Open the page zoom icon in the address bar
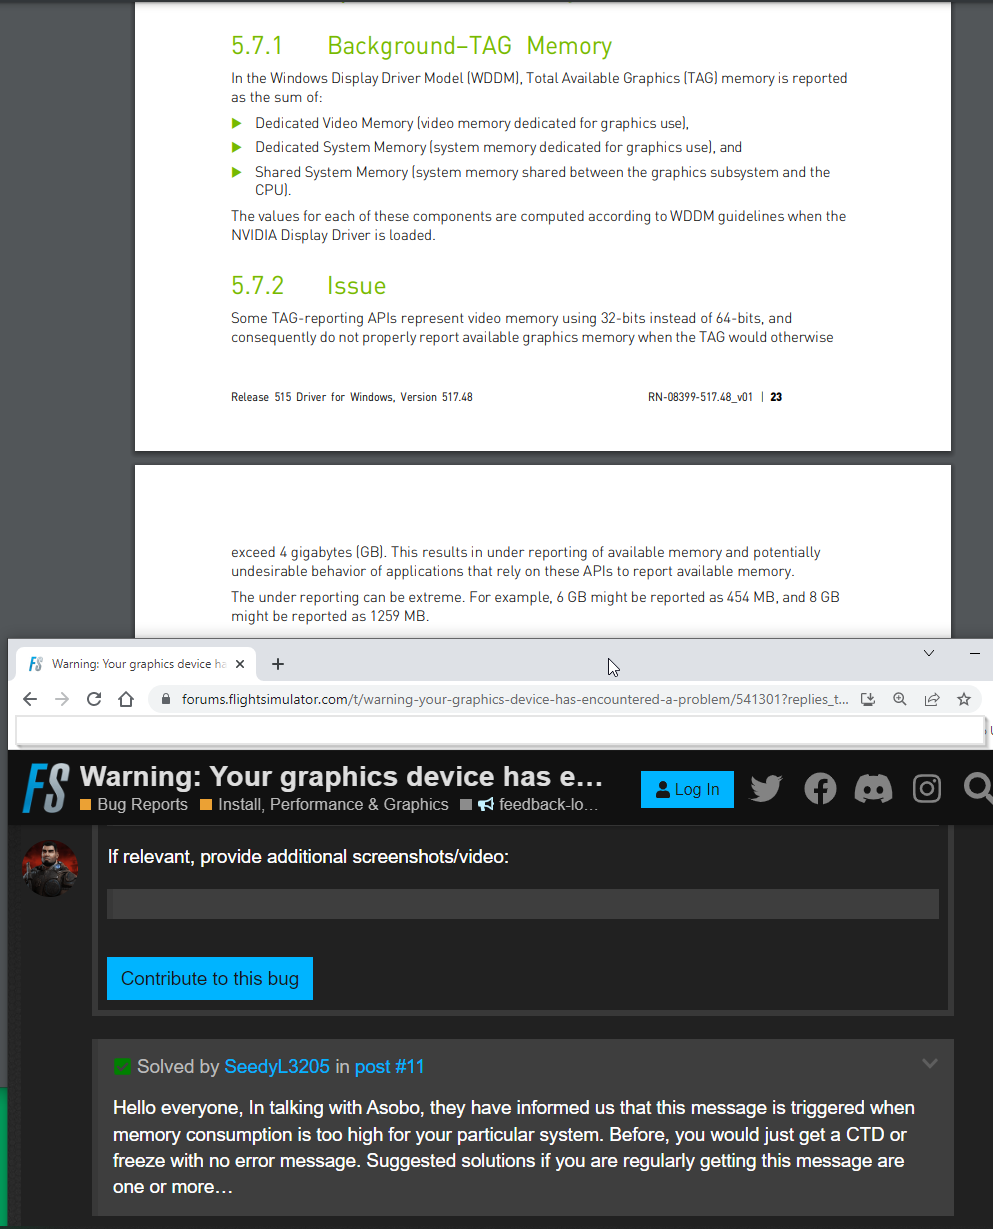Screen dimensions: 993x1229 [x=900, y=699]
